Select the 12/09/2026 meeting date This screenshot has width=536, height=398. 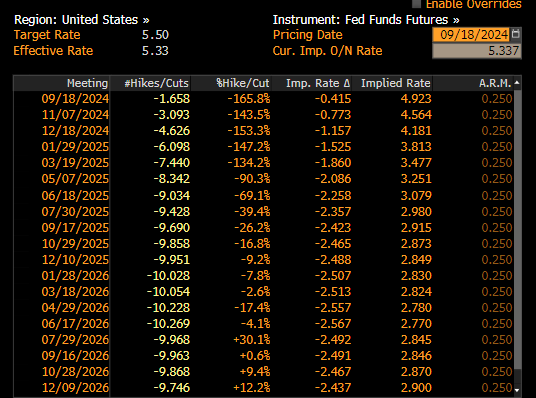[x=75, y=388]
